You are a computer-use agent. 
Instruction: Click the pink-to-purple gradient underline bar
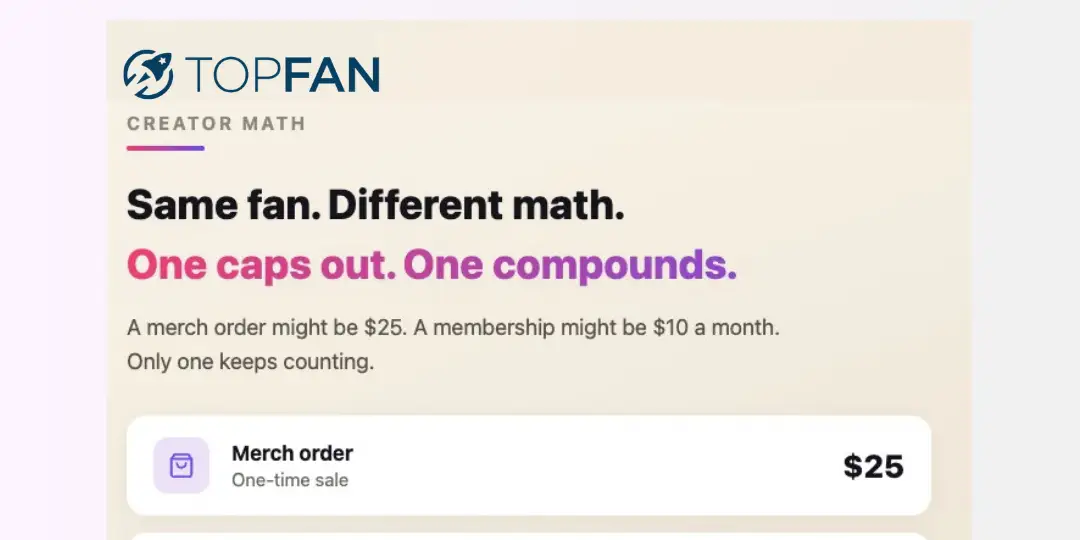click(165, 148)
